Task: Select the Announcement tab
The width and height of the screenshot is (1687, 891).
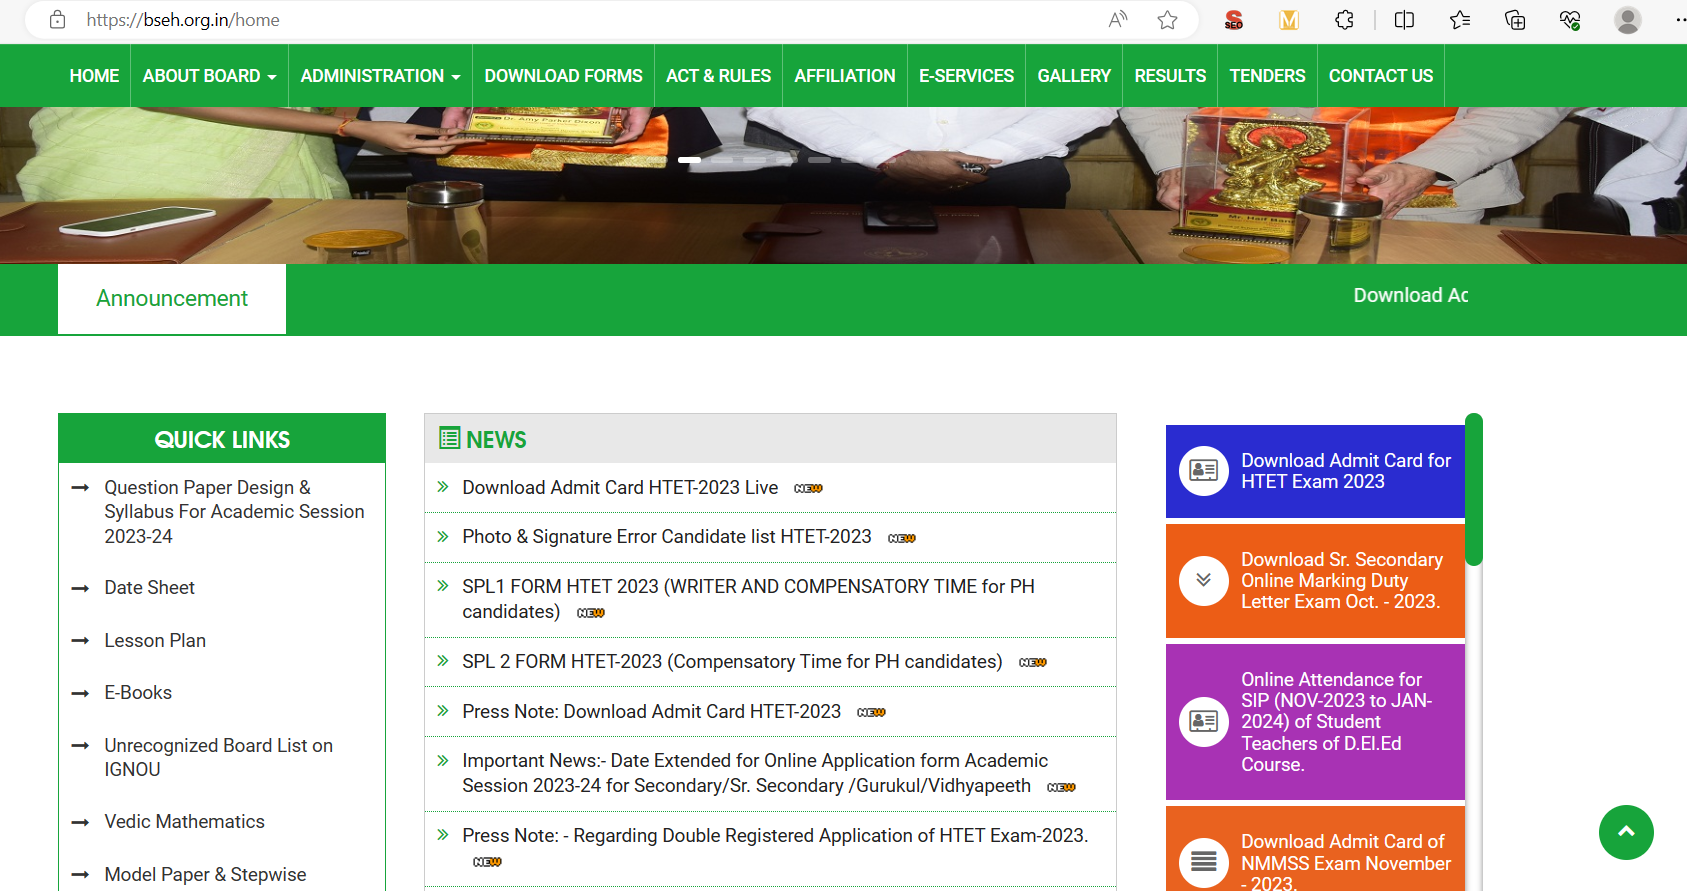Action: (172, 298)
